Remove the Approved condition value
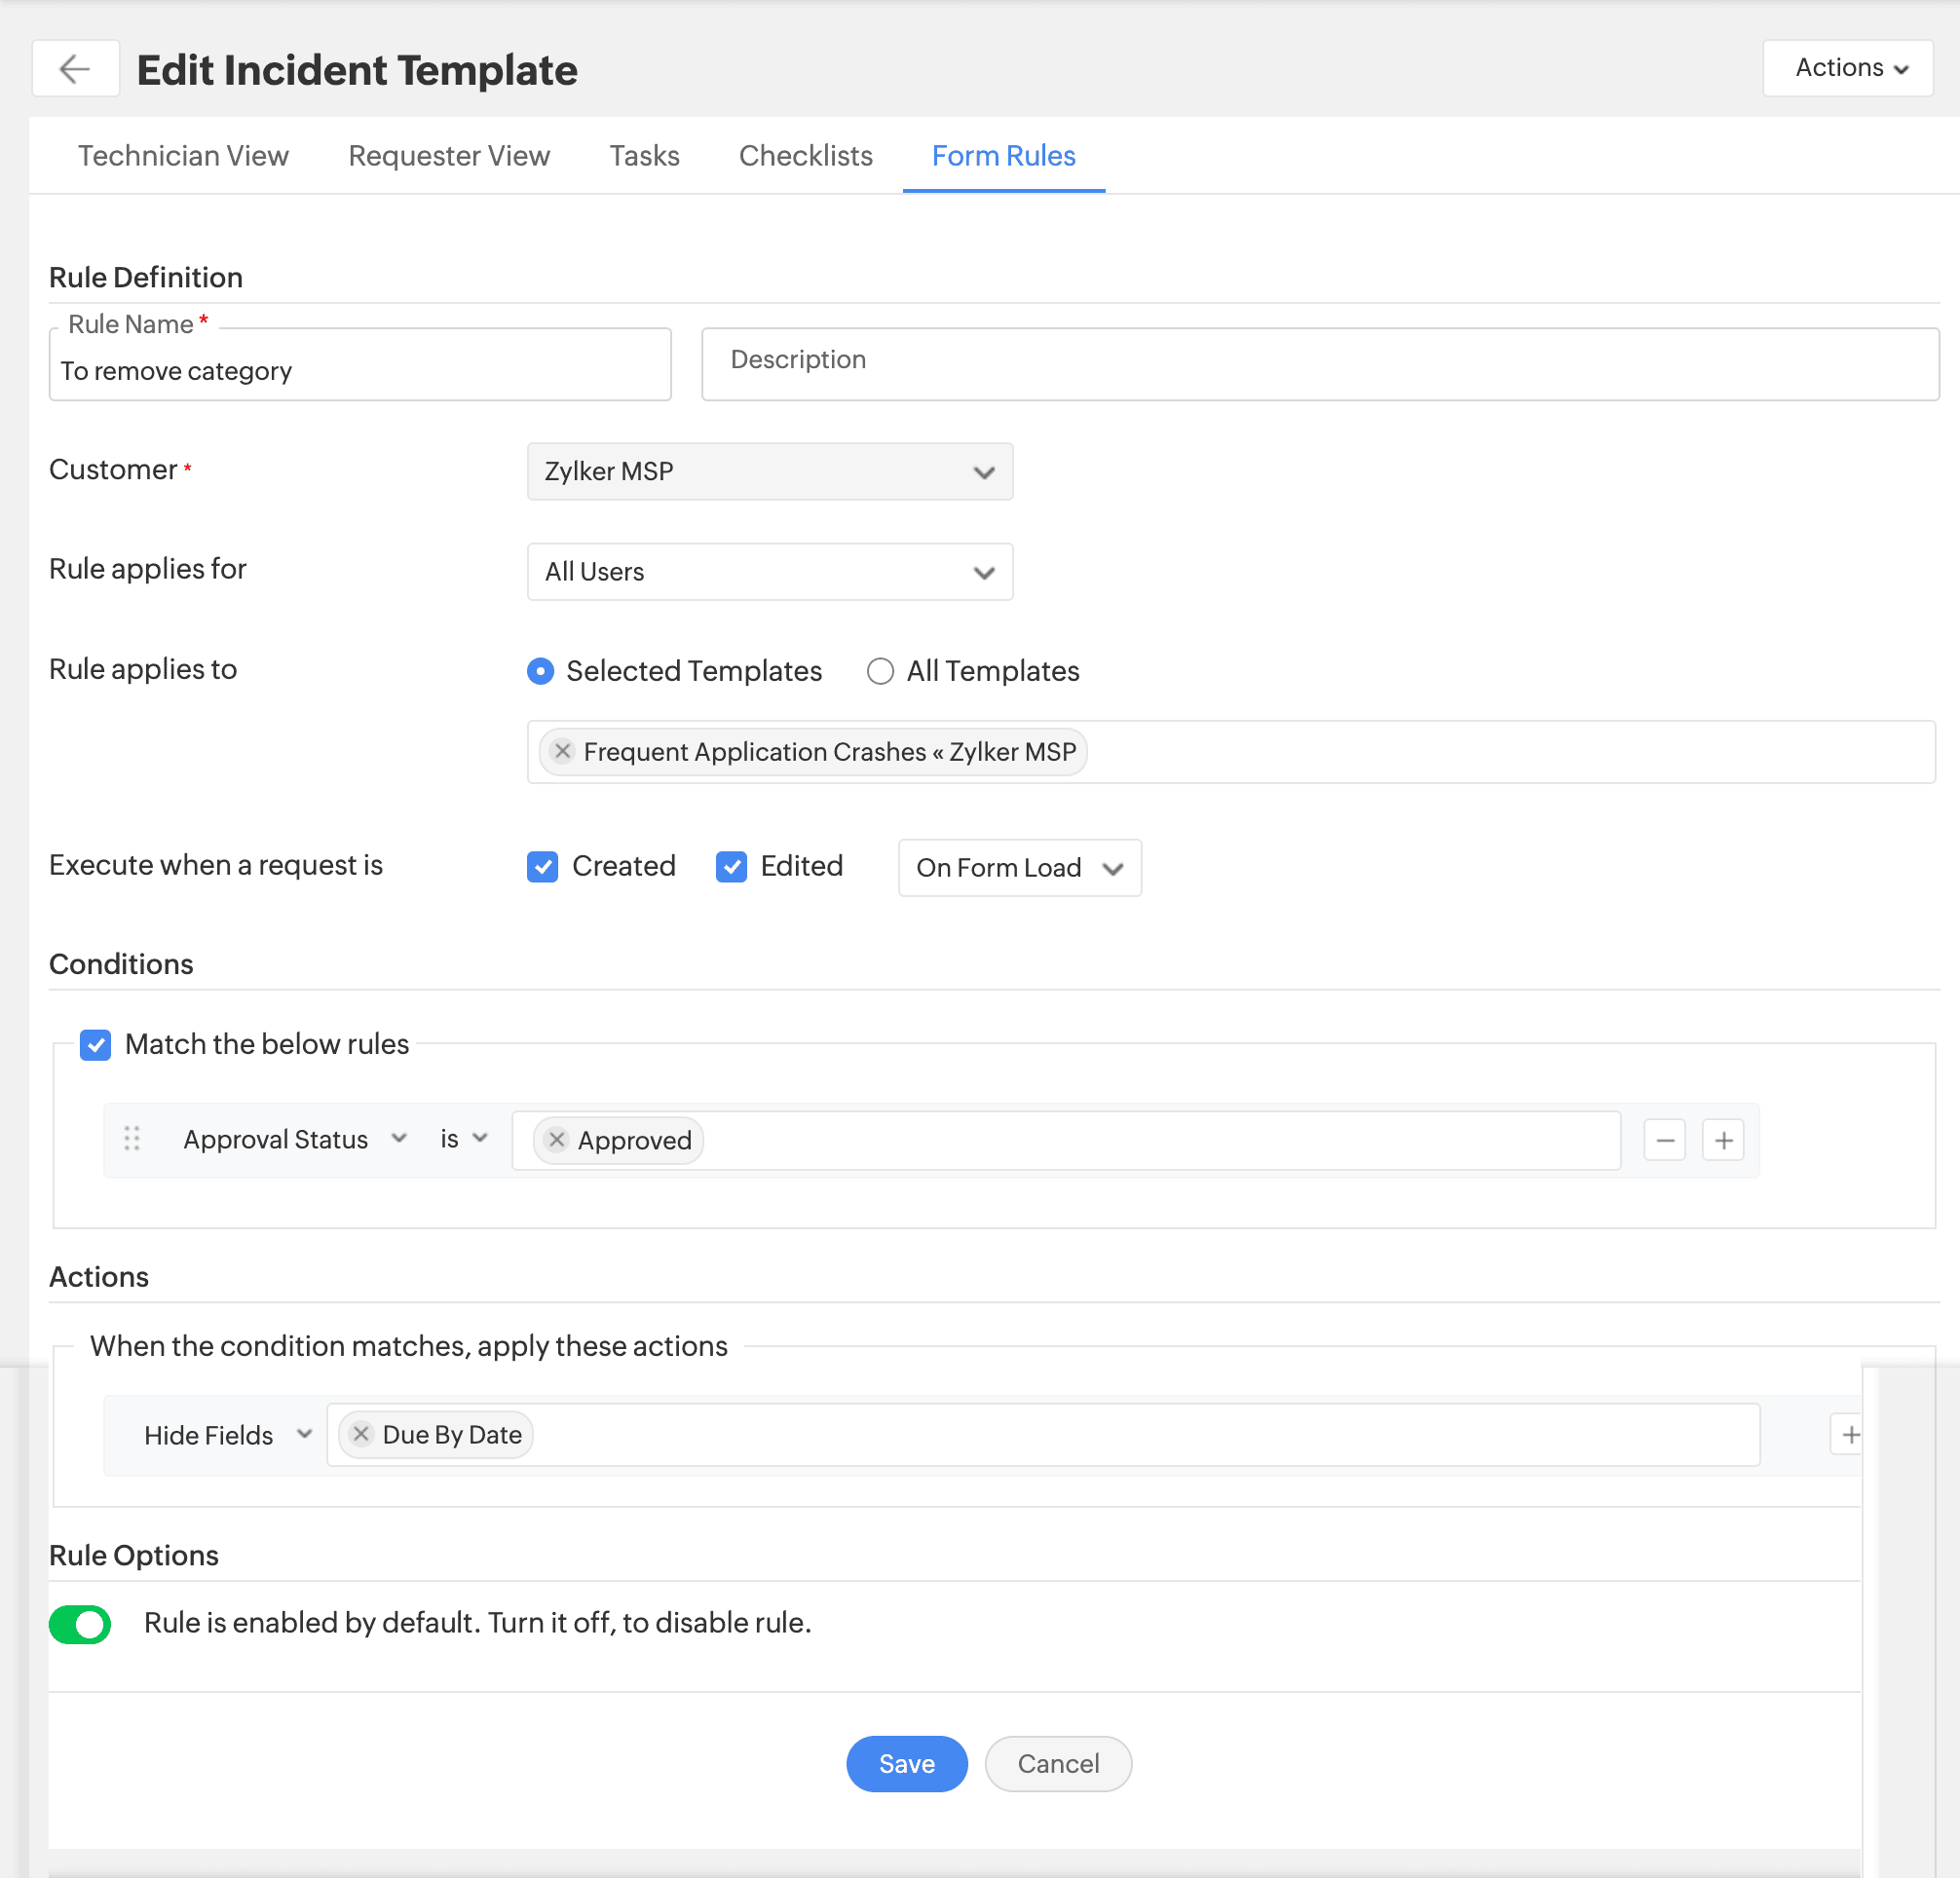The image size is (1960, 1878). coord(557,1139)
